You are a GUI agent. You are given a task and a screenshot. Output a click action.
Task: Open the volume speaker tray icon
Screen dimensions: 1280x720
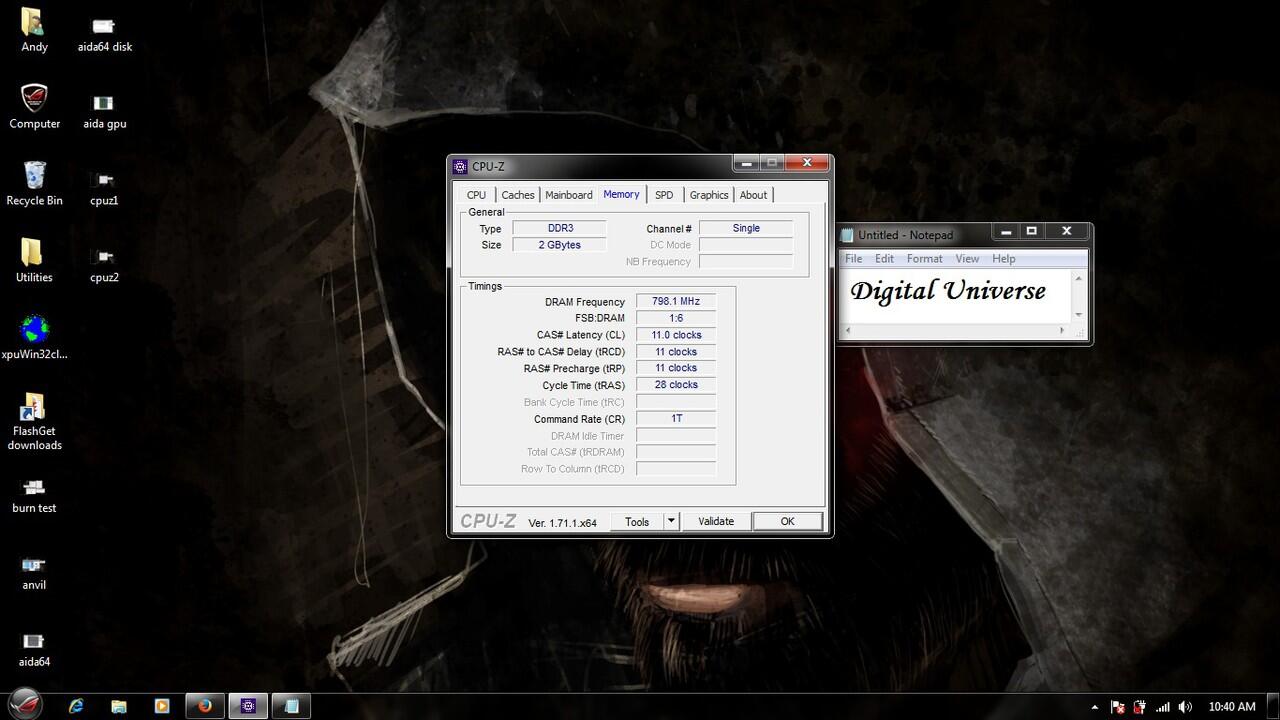[x=1185, y=707]
